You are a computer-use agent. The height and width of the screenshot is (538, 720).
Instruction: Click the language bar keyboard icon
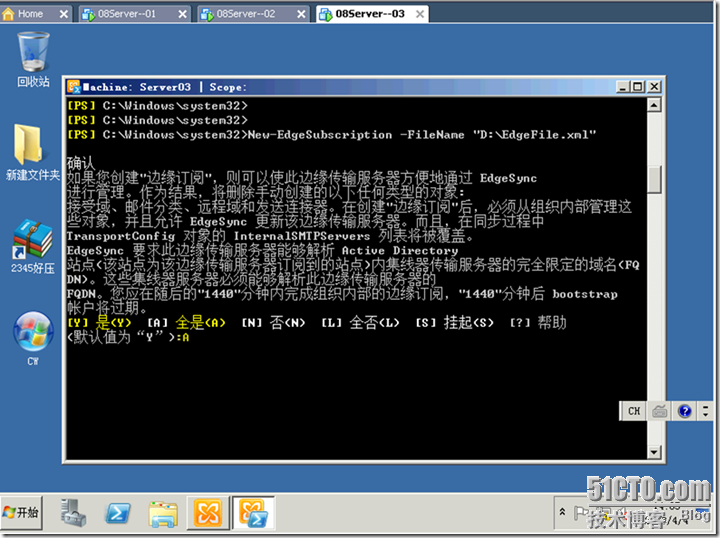point(660,411)
